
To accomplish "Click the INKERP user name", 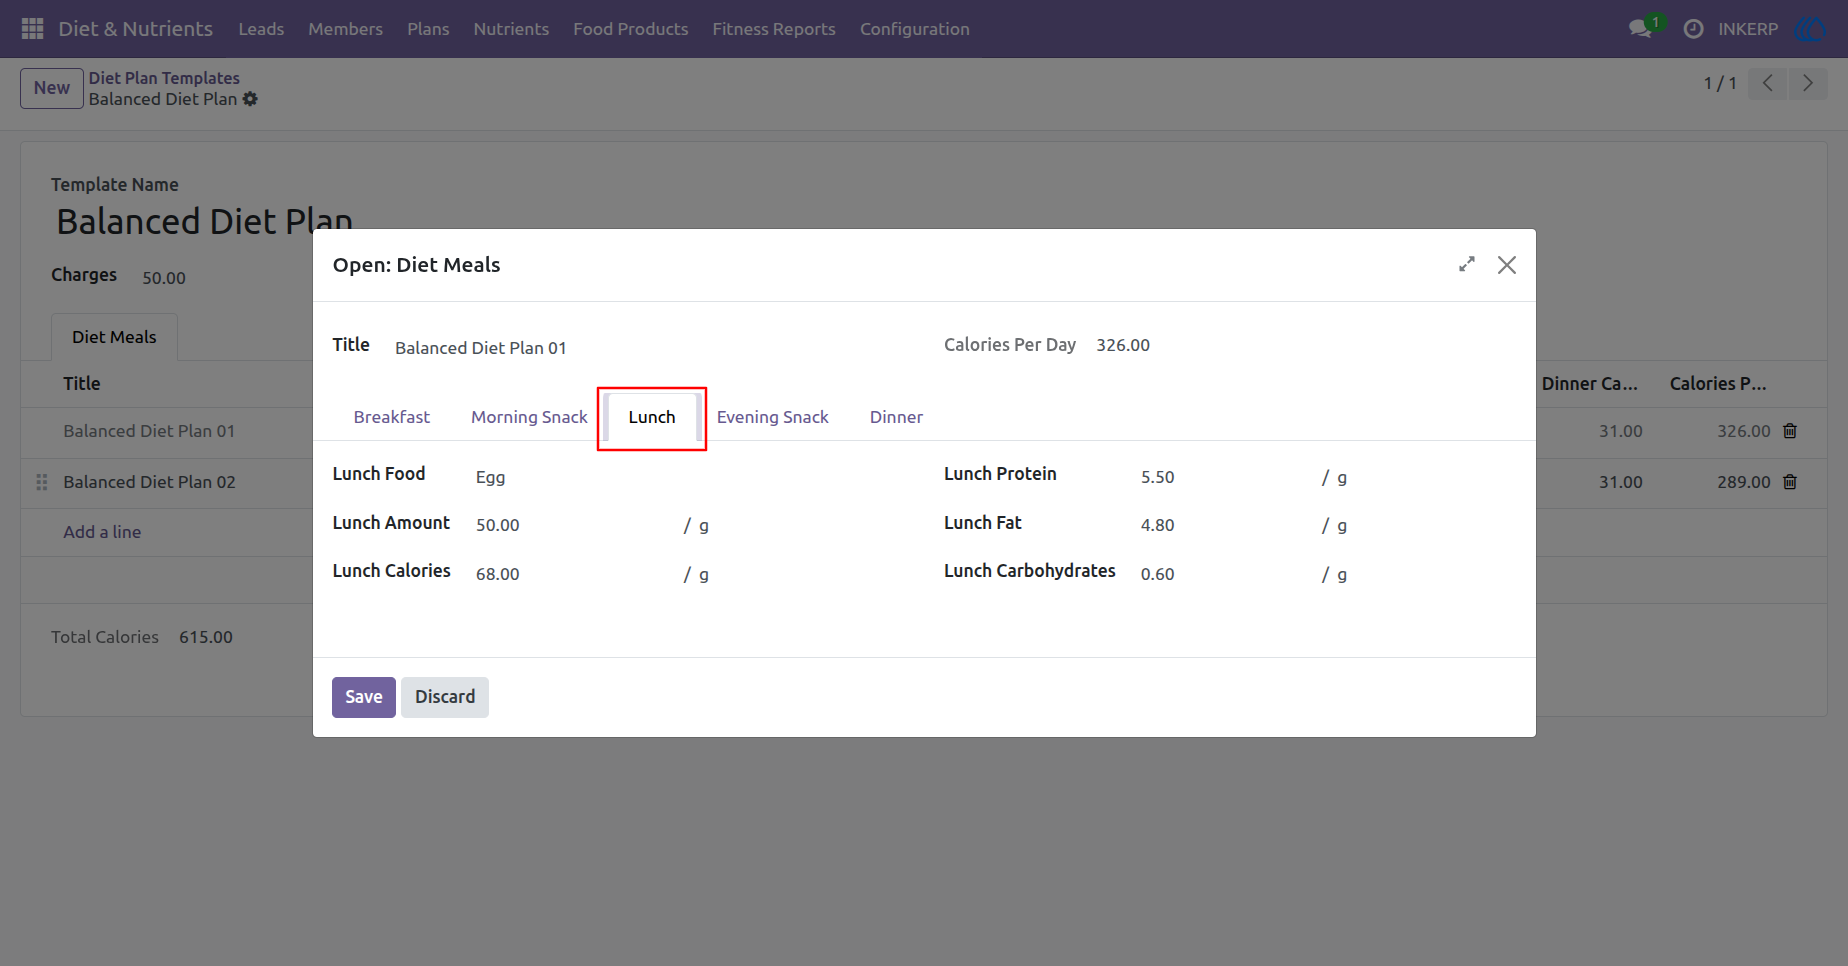I will [1748, 29].
